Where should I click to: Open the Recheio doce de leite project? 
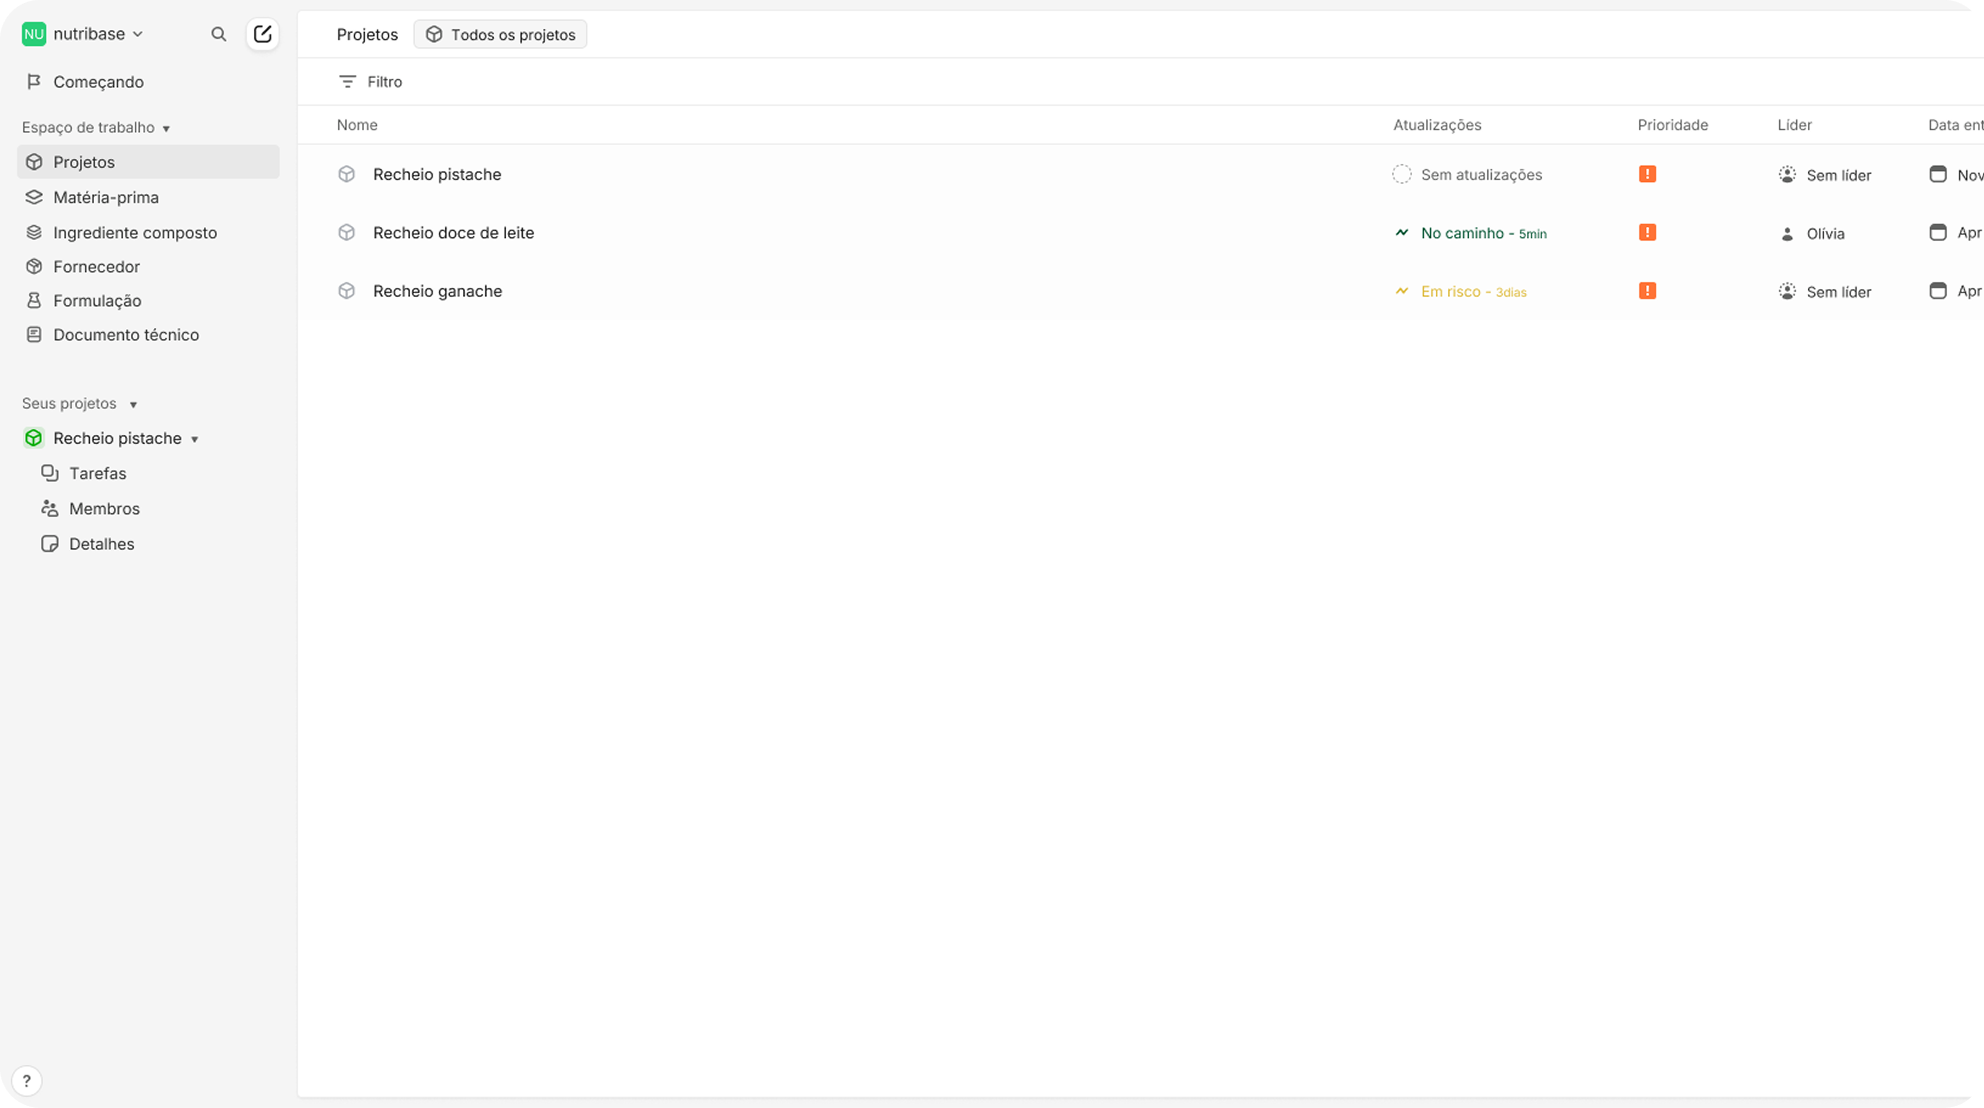(x=453, y=232)
